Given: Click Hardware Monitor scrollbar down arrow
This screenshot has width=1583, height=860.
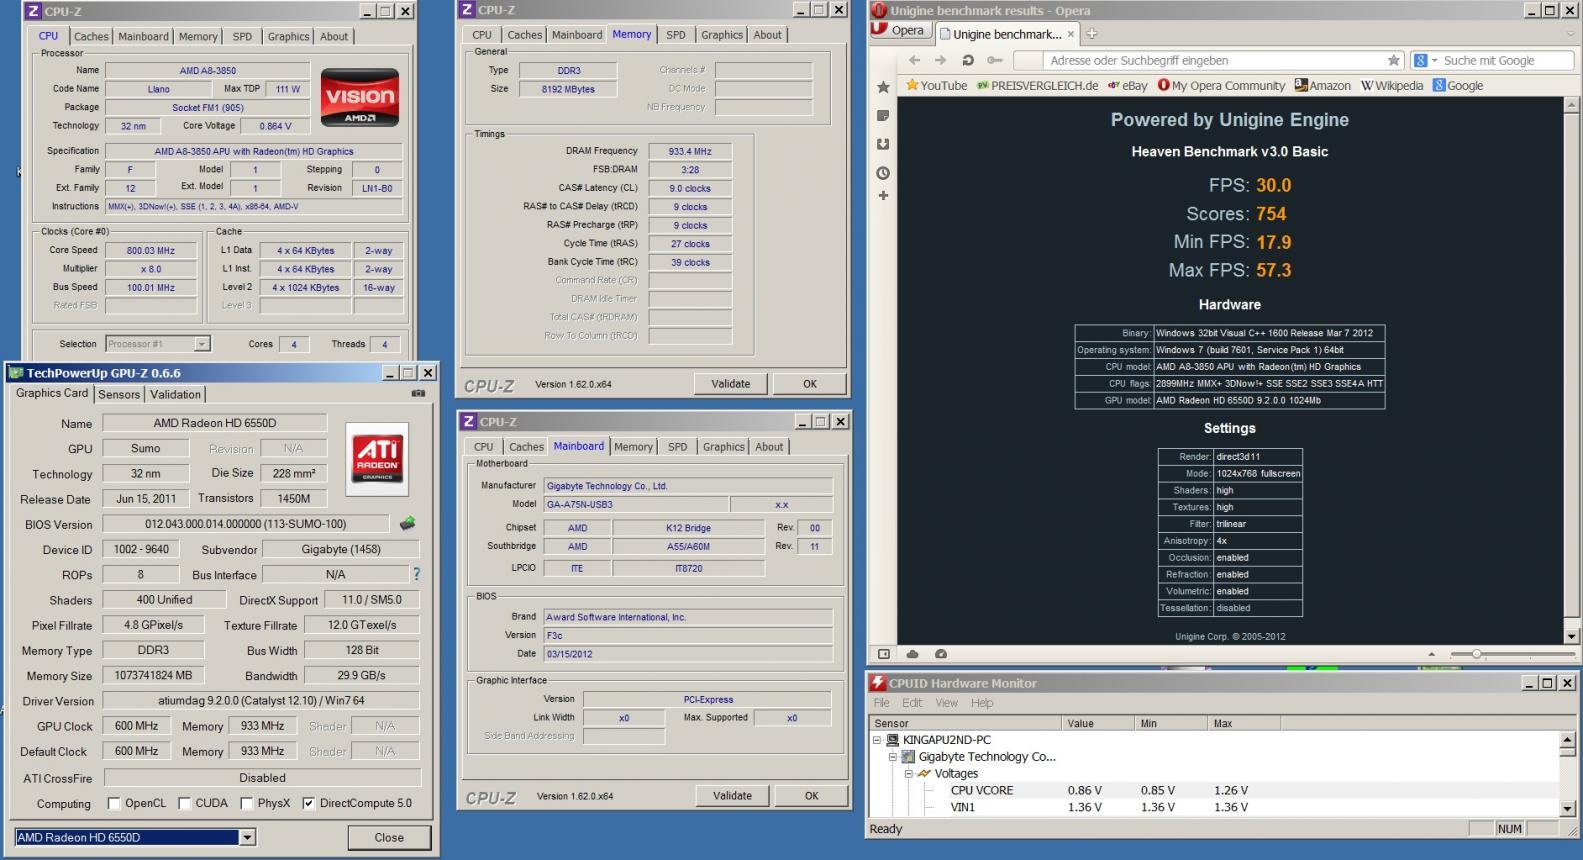Looking at the screenshot, I should click(x=1568, y=808).
